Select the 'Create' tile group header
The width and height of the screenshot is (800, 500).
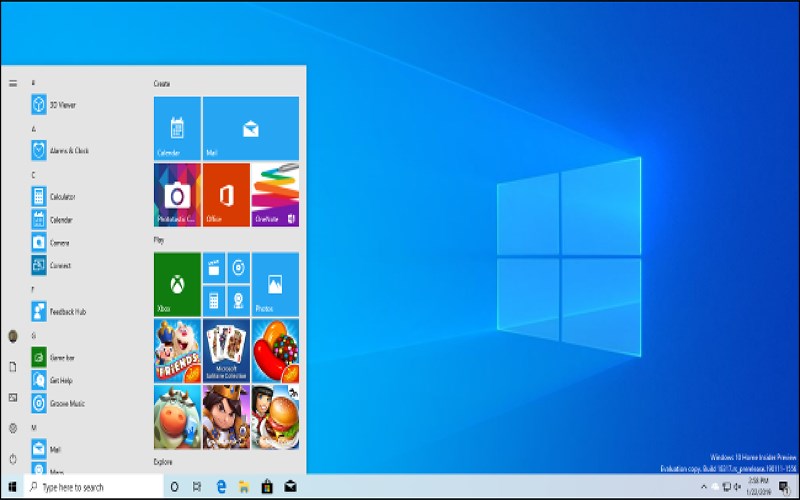[162, 84]
